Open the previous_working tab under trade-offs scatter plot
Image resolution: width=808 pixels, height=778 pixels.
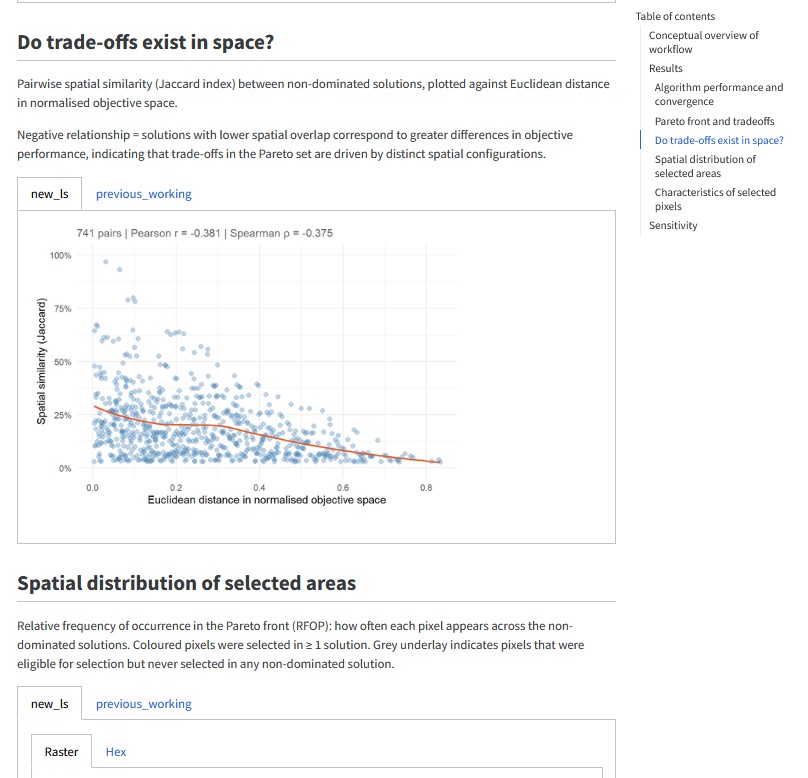[143, 194]
